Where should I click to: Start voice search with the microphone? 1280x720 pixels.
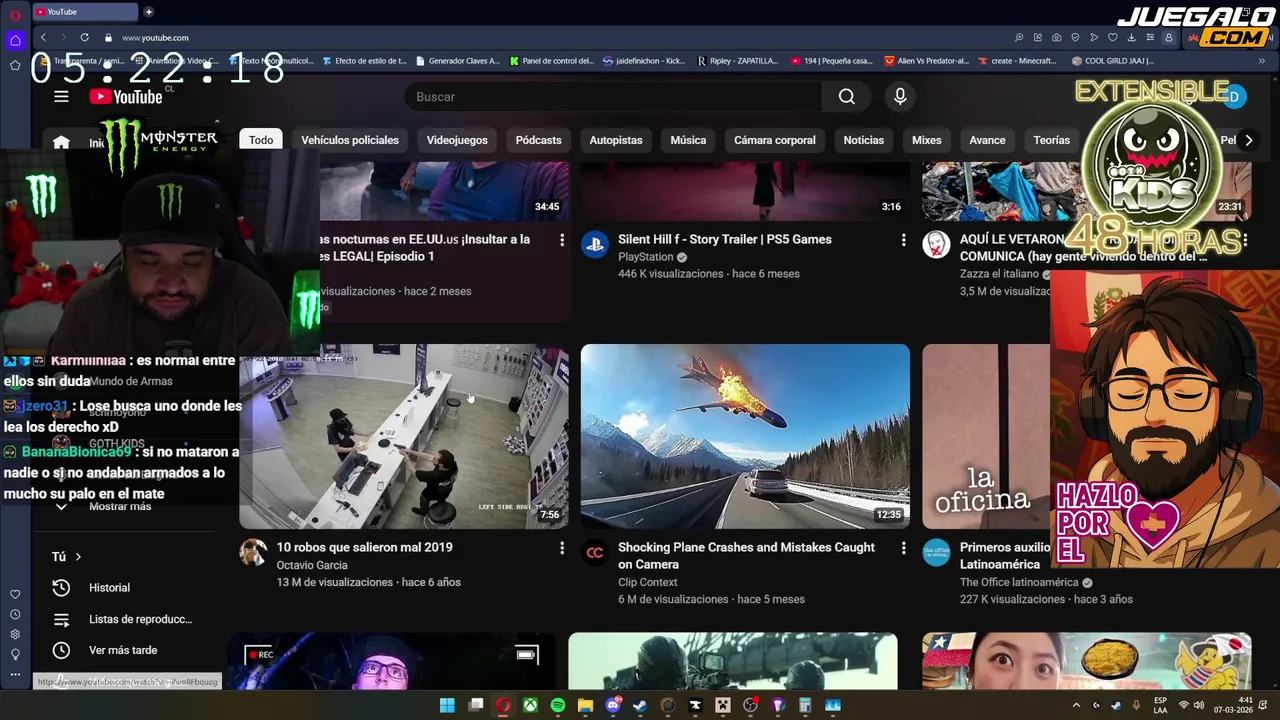tap(900, 96)
